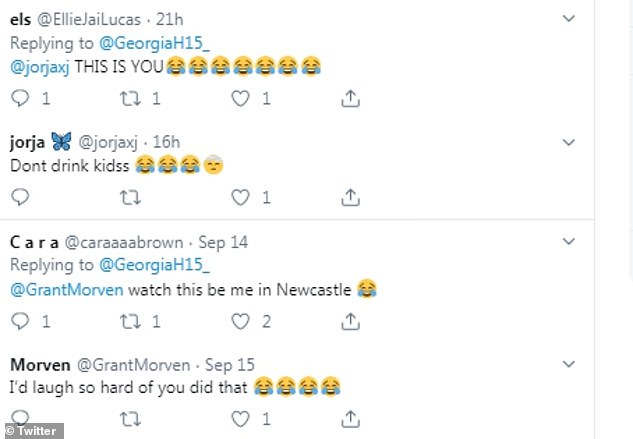Click the @jorjaxj mention in els's tweet
Screen dimensions: 633x439
pyautogui.click(x=43, y=67)
